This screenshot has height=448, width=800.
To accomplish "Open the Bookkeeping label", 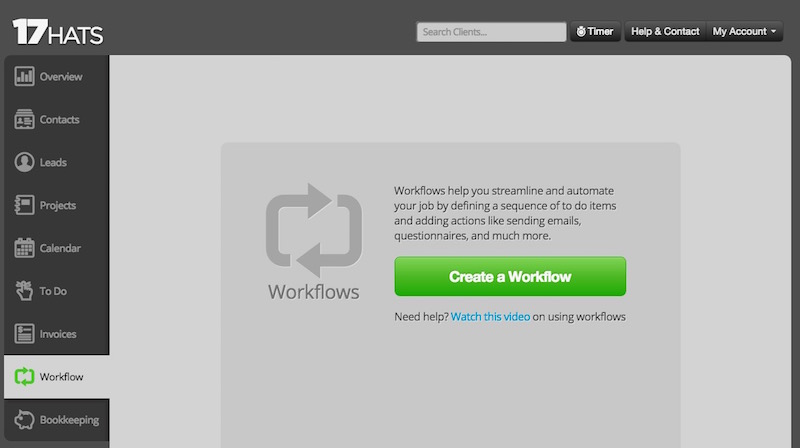I will tap(69, 420).
